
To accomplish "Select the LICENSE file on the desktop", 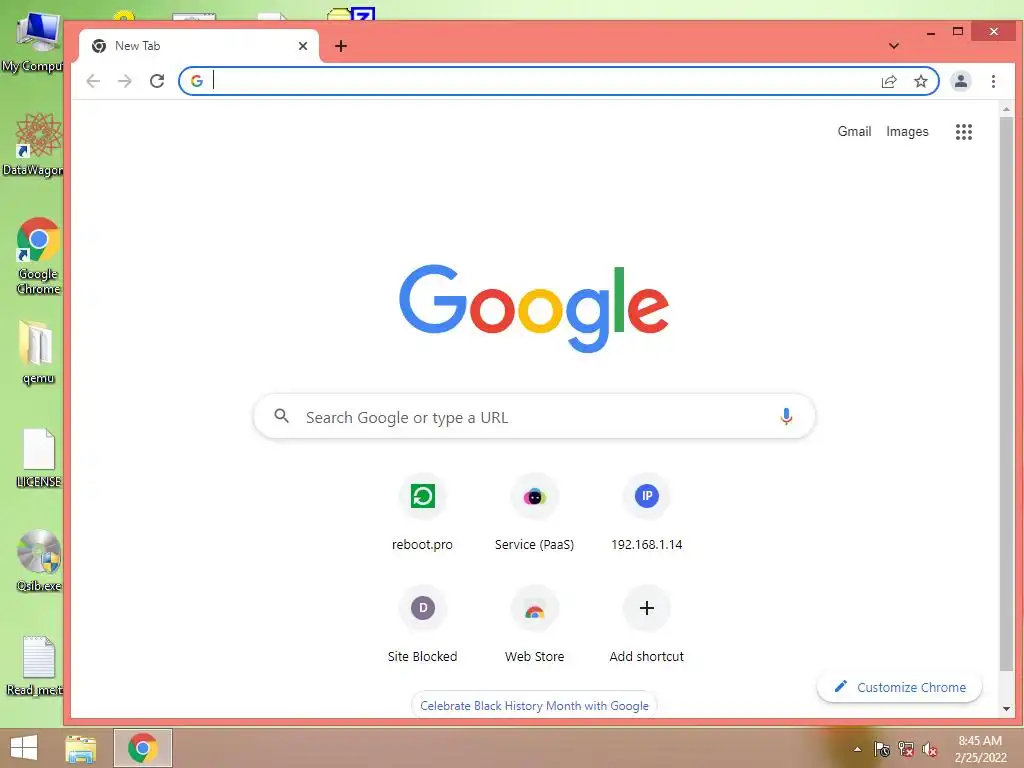I will (38, 458).
